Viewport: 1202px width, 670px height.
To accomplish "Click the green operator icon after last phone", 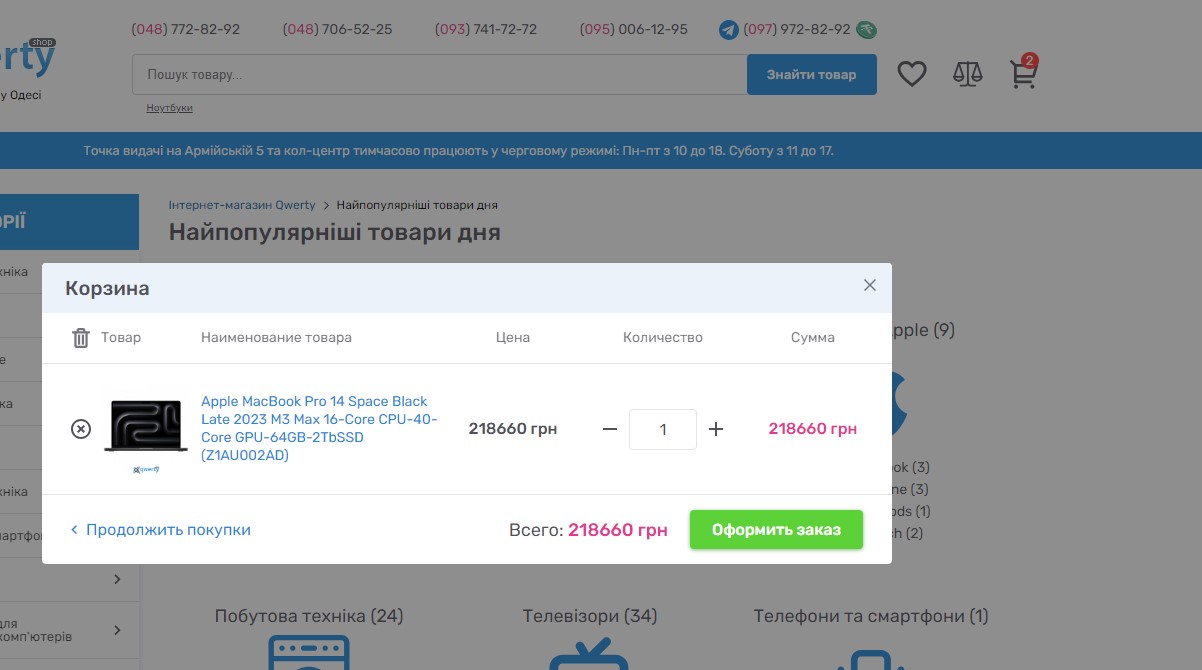I will coord(868,30).
